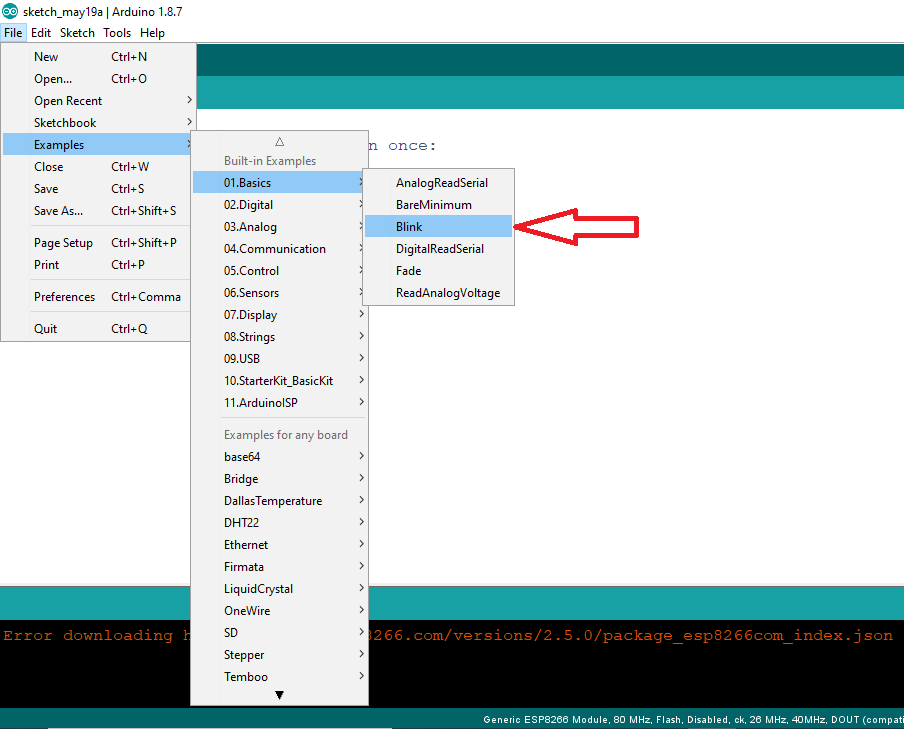Viewport: 904px width, 730px height.
Task: Open the ReadAnalogVoltage example
Action: coord(447,293)
